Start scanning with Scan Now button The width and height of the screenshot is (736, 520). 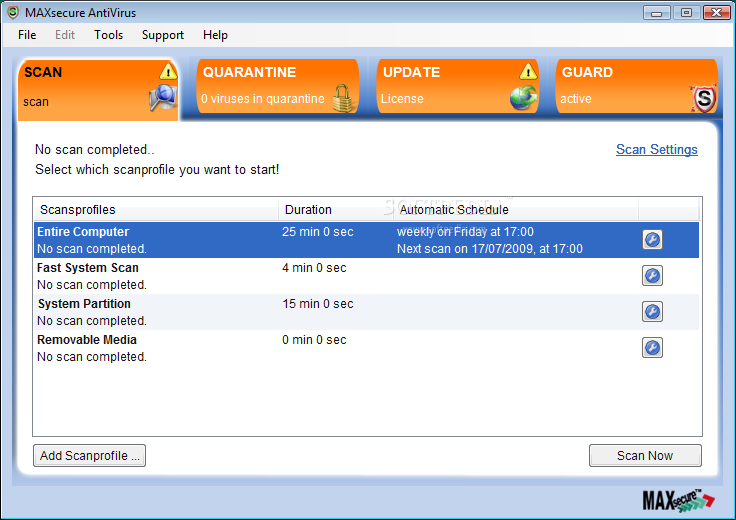click(645, 456)
